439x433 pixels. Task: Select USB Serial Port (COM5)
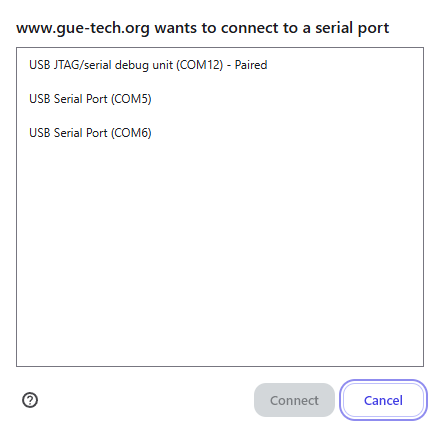tap(220, 99)
